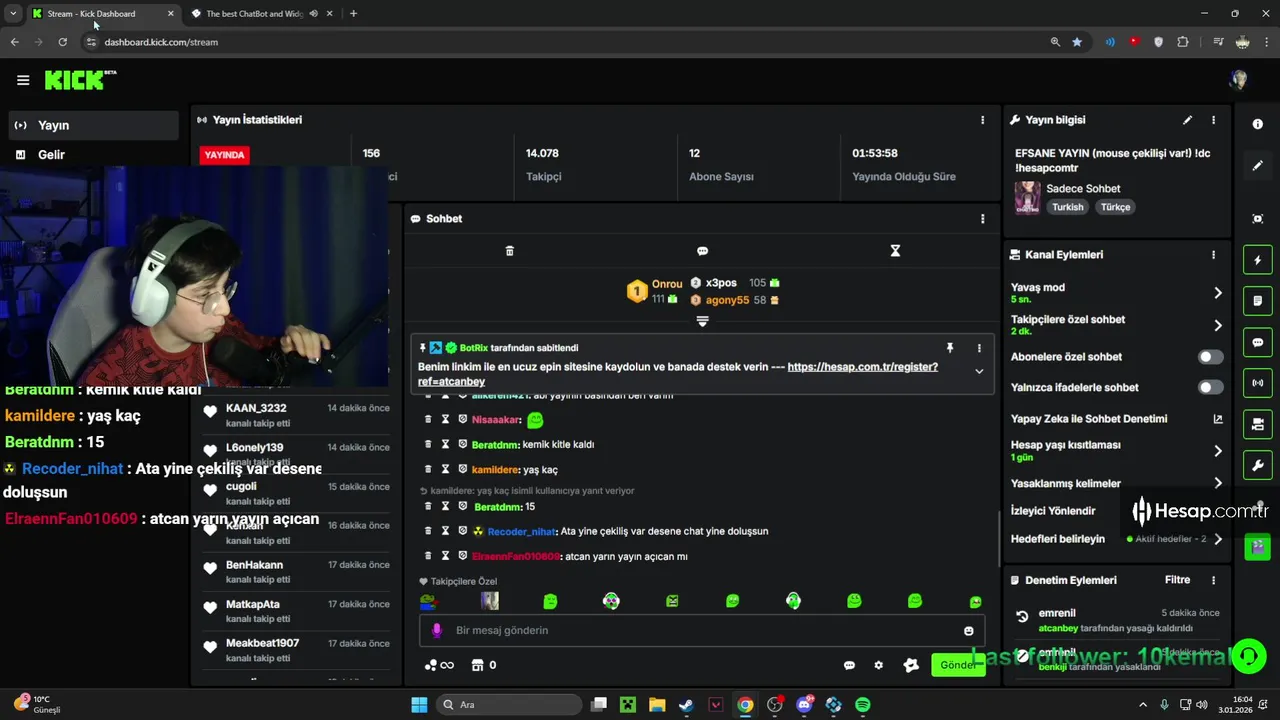Click the Gönder send button
The height and width of the screenshot is (720, 1280).
tap(958, 665)
